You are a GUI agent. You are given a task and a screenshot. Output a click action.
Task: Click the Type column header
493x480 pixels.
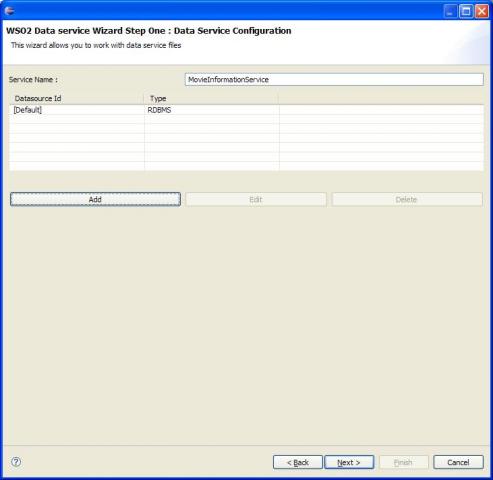[x=211, y=98]
